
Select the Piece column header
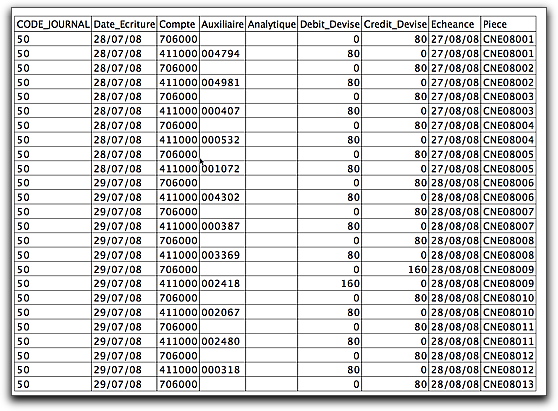[x=508, y=24]
